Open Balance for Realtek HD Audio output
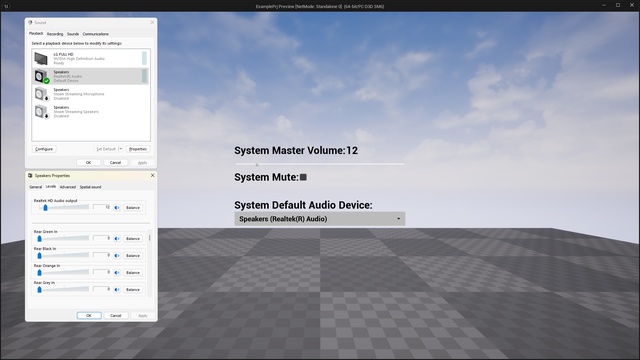 [133, 208]
